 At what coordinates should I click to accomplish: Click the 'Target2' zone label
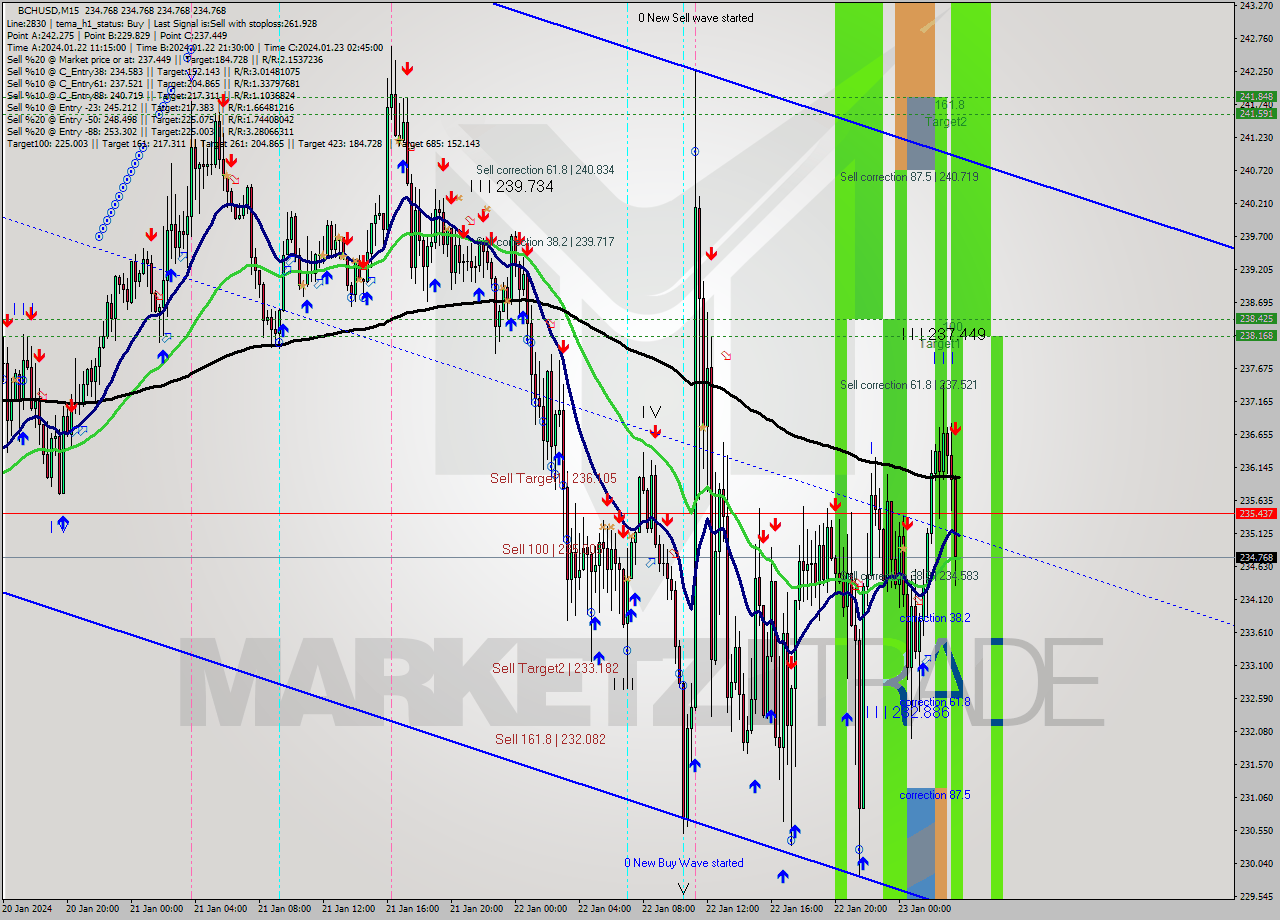pos(946,122)
